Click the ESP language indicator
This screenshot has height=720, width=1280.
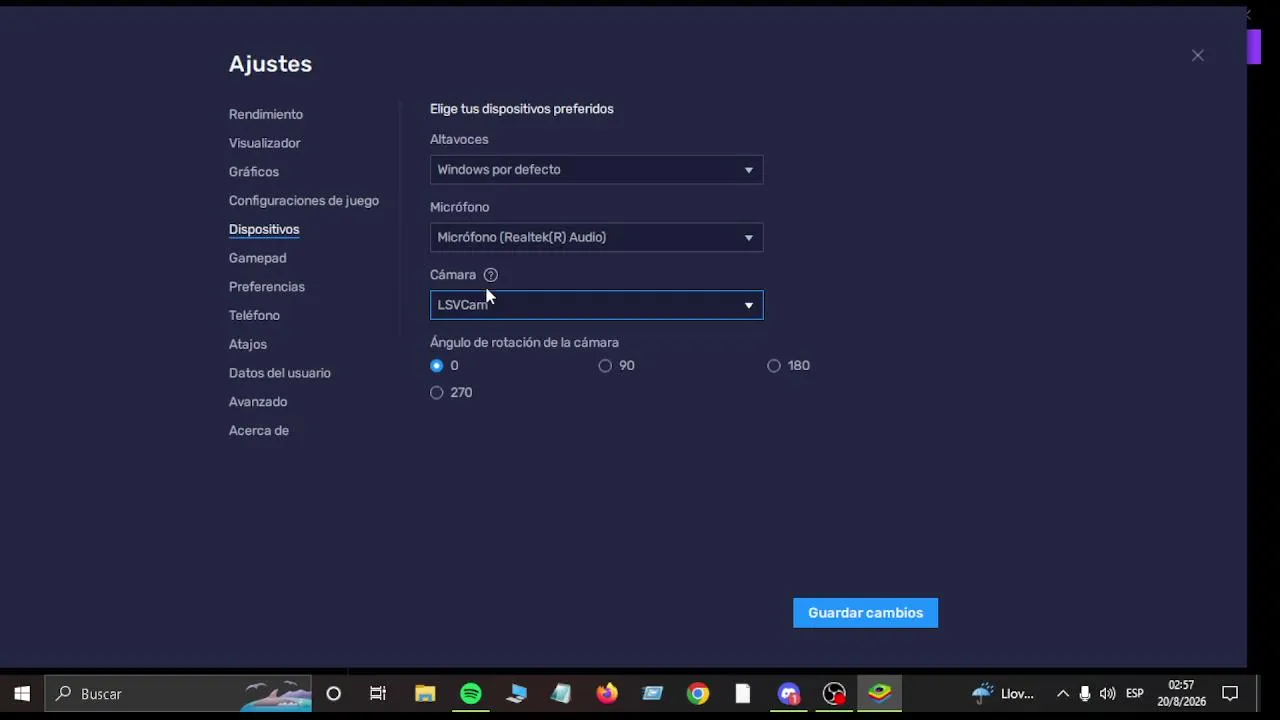pos(1135,694)
